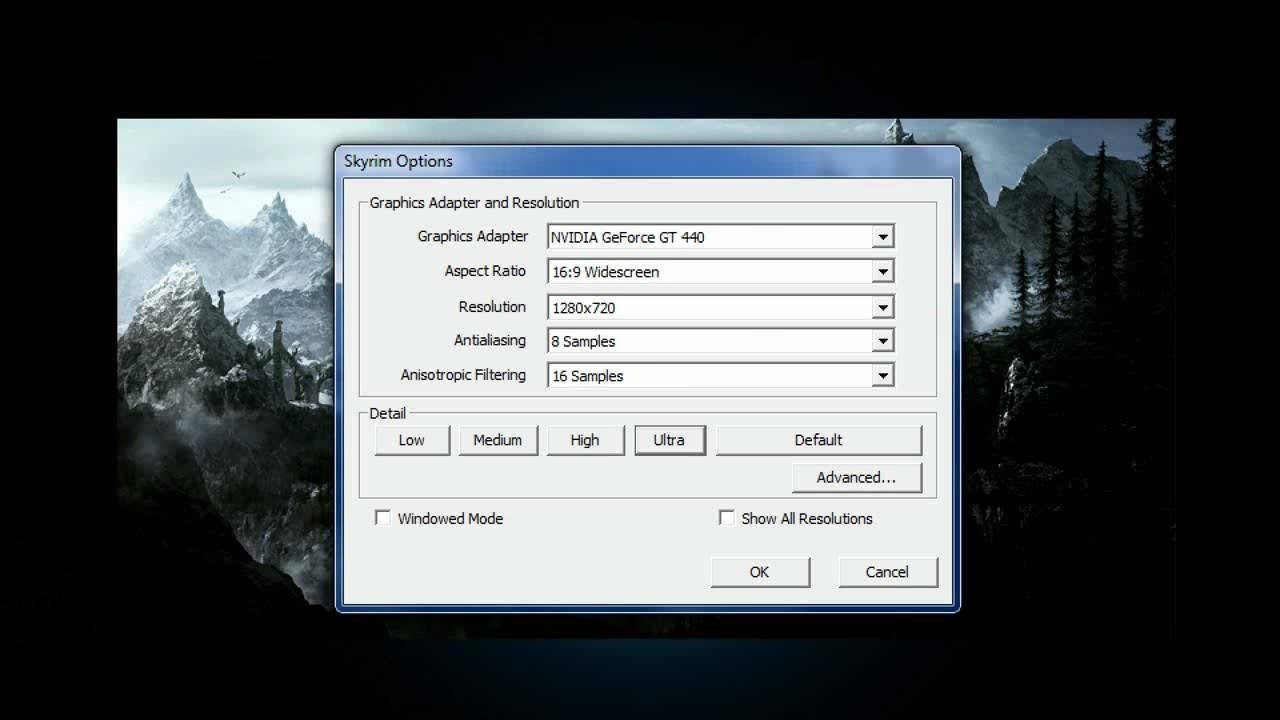This screenshot has width=1280, height=720.
Task: Expand the Aspect Ratio dropdown arrow
Action: coord(882,271)
